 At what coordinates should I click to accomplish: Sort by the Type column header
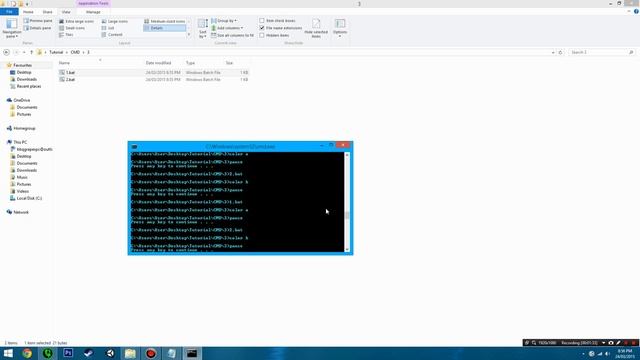191,63
